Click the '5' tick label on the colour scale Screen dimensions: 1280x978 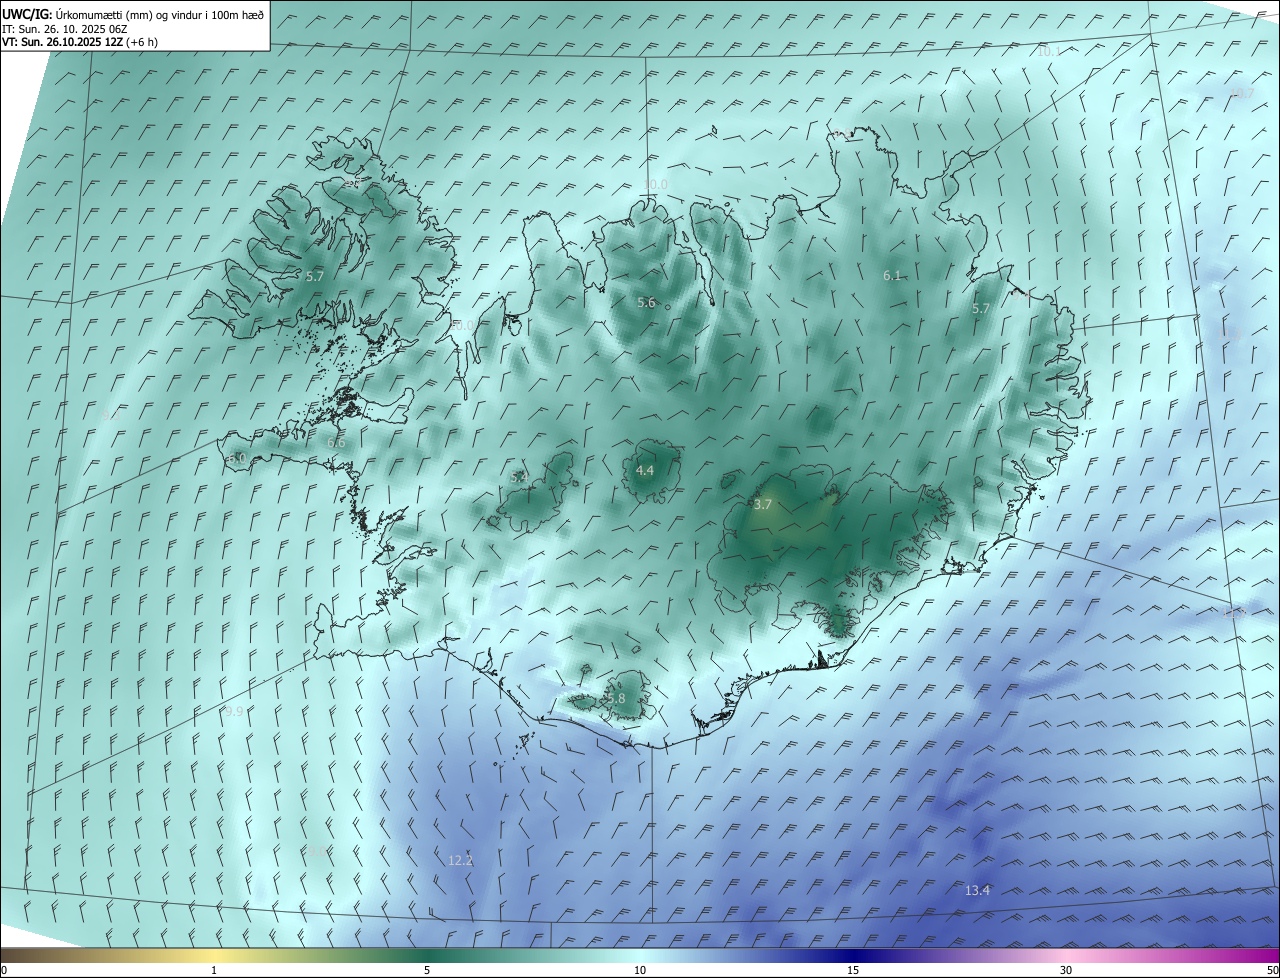(427, 970)
